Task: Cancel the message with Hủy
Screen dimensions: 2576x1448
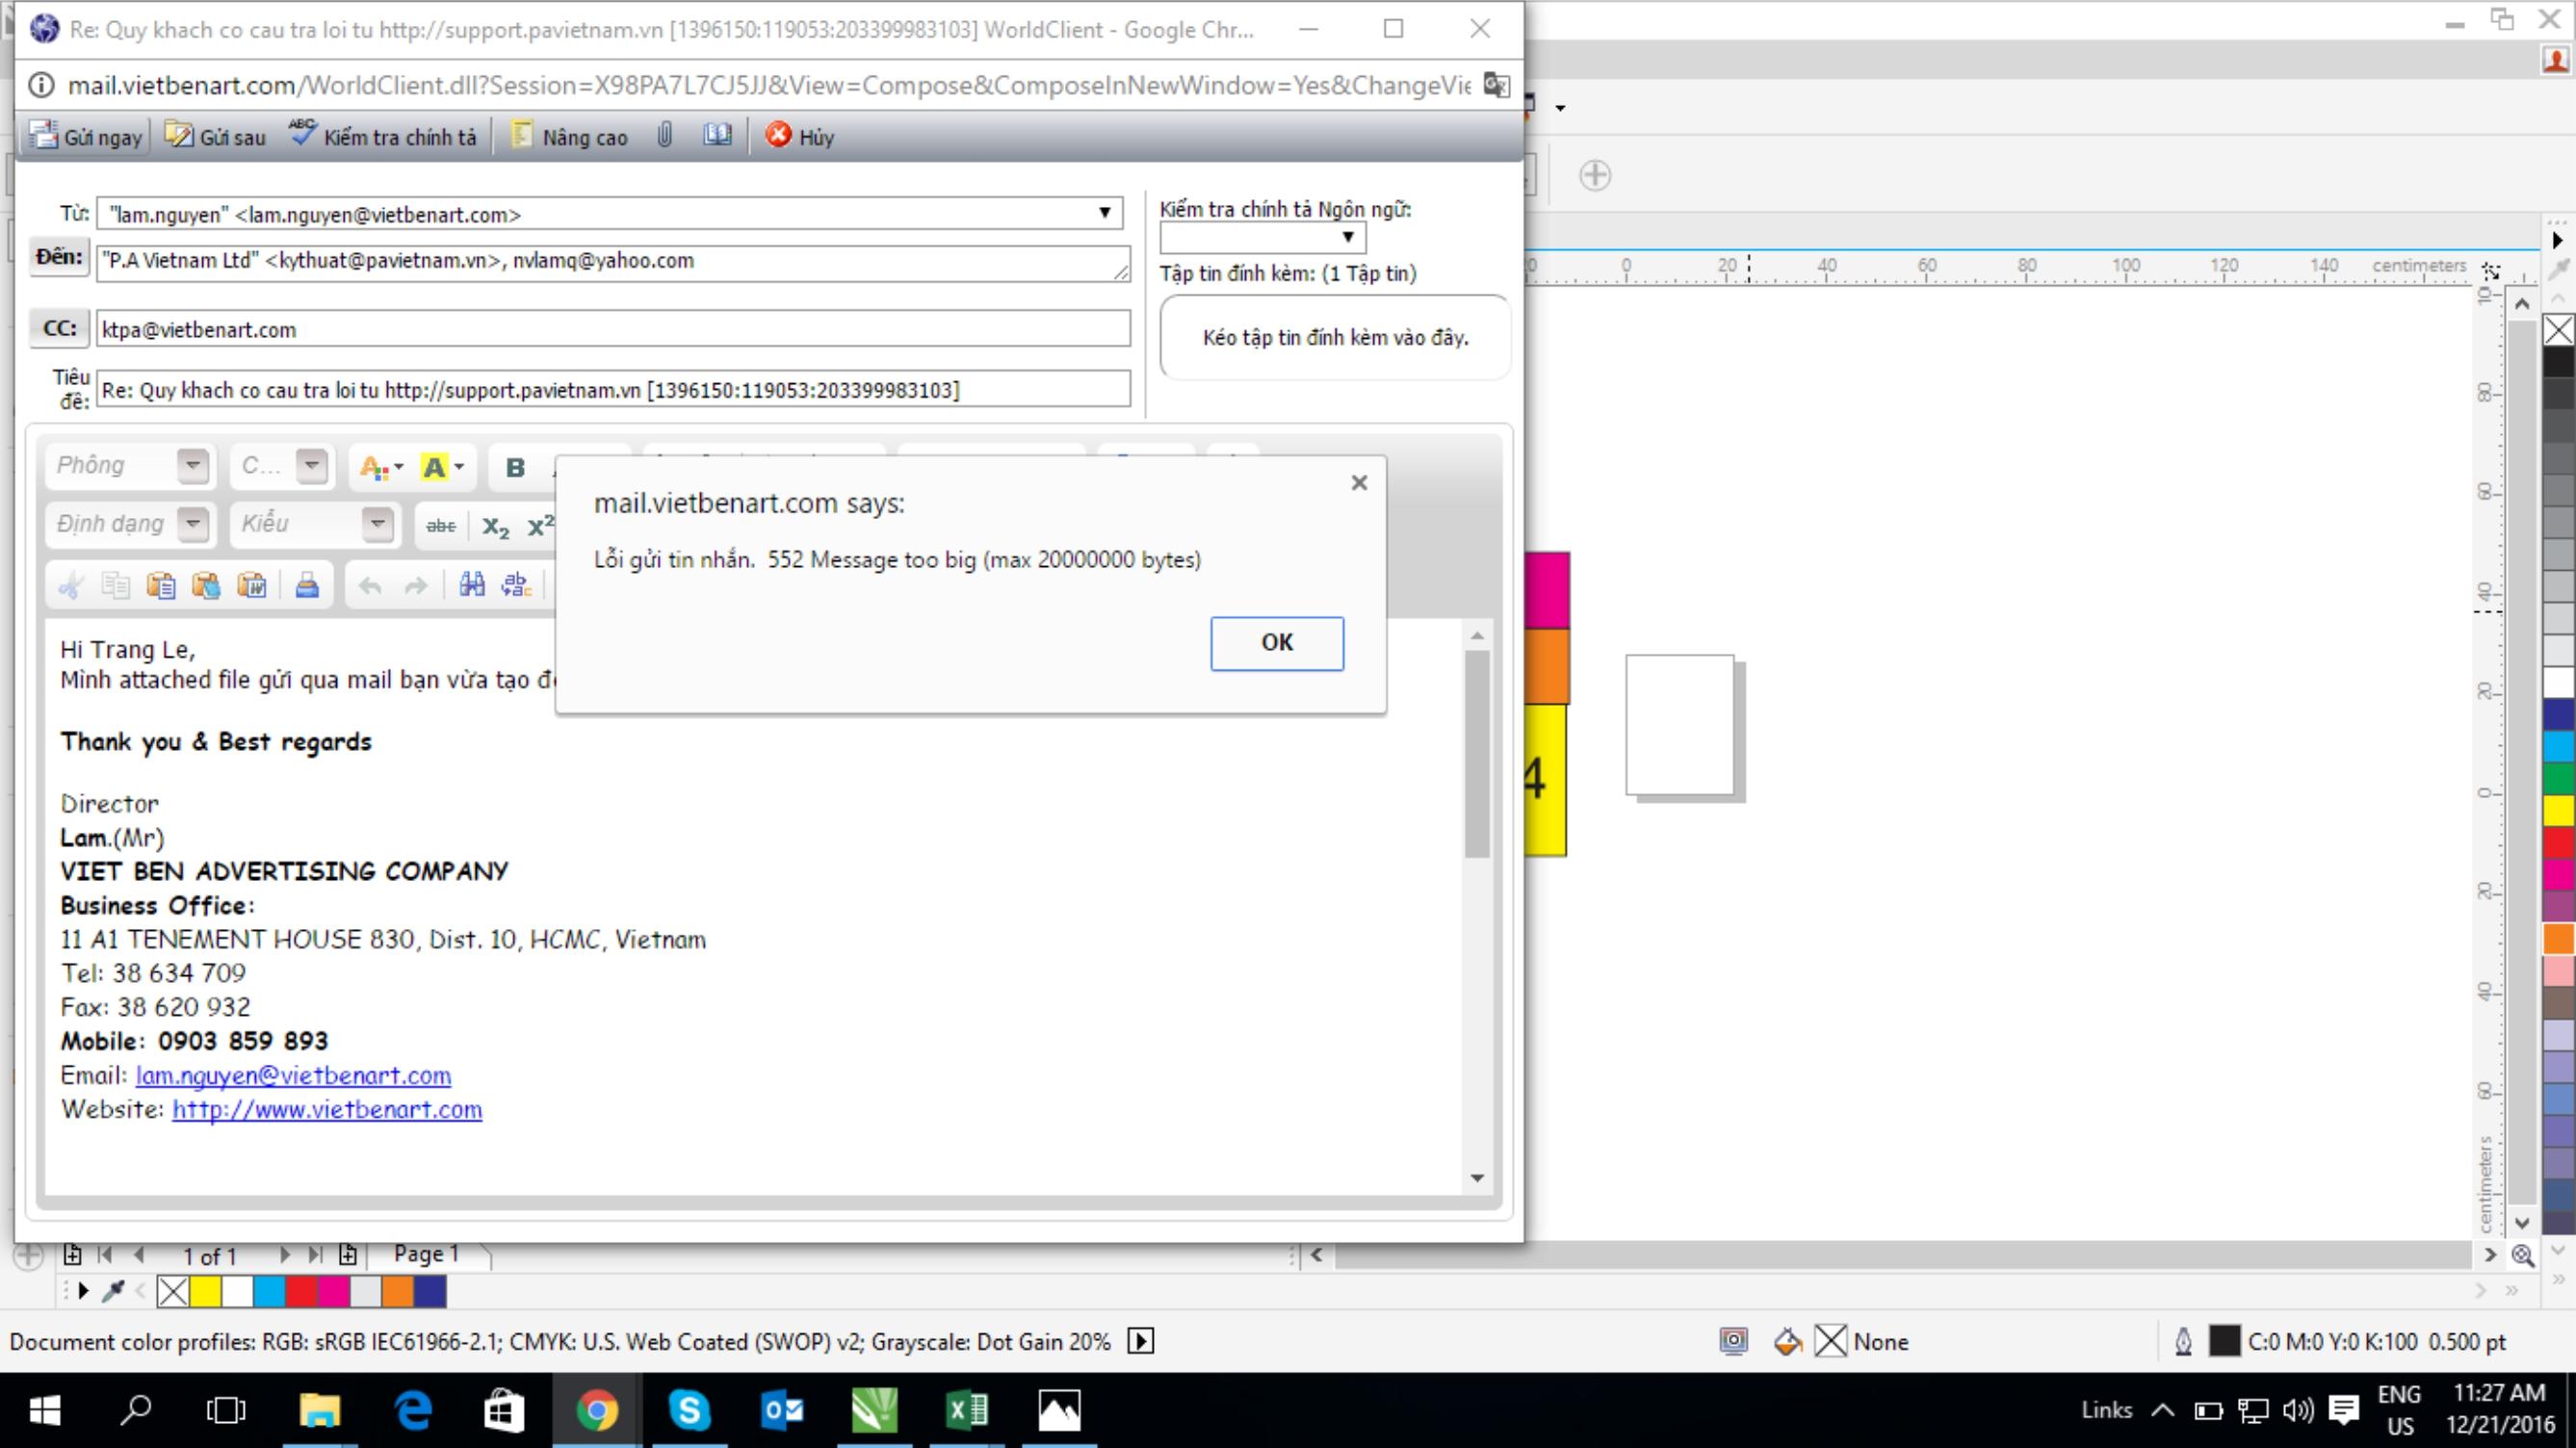Action: tap(800, 137)
